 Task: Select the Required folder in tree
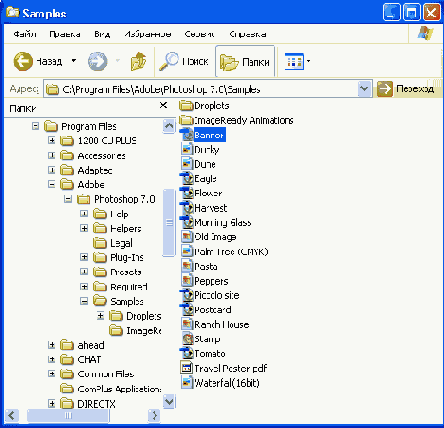[120, 287]
